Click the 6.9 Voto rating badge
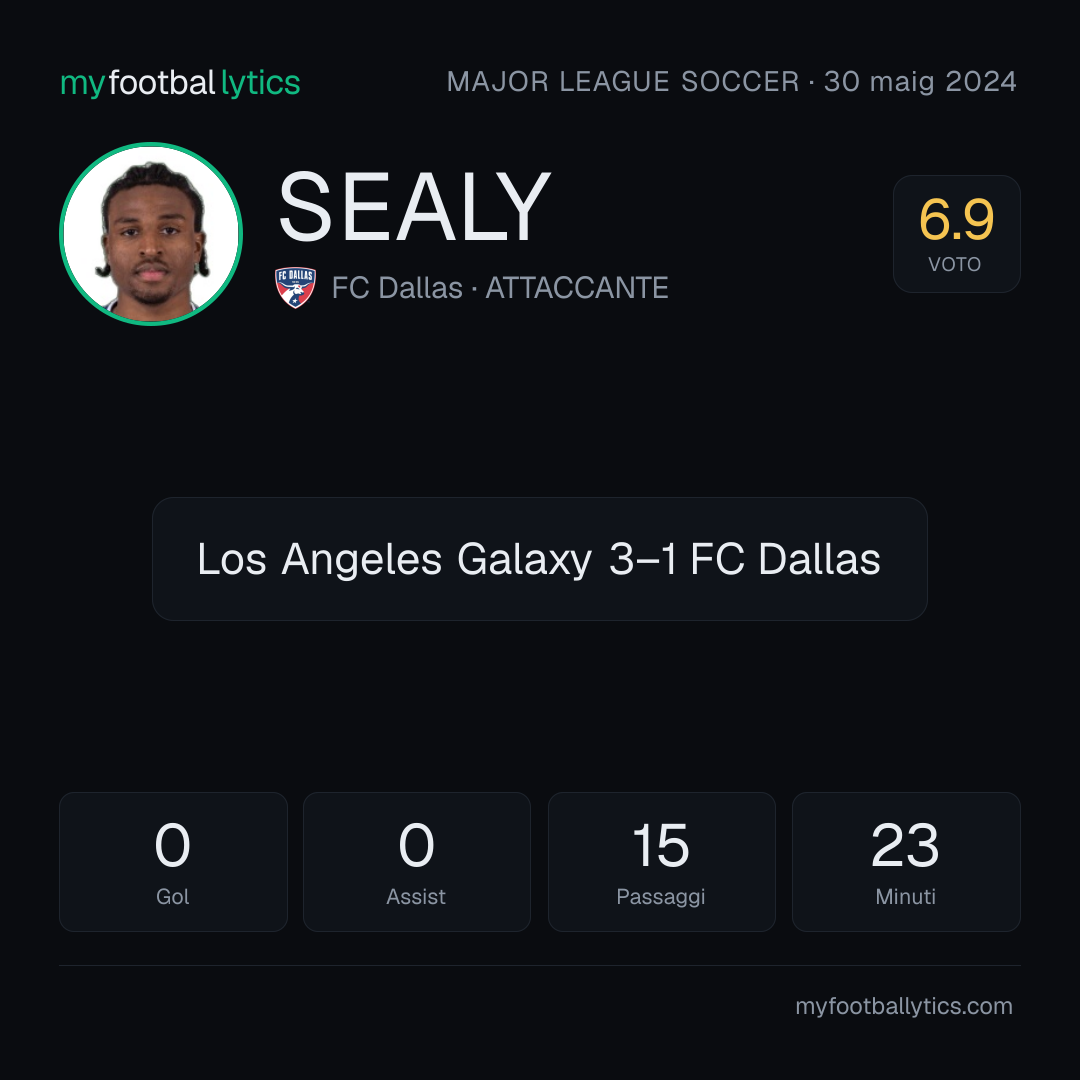This screenshot has height=1080, width=1080. [957, 233]
